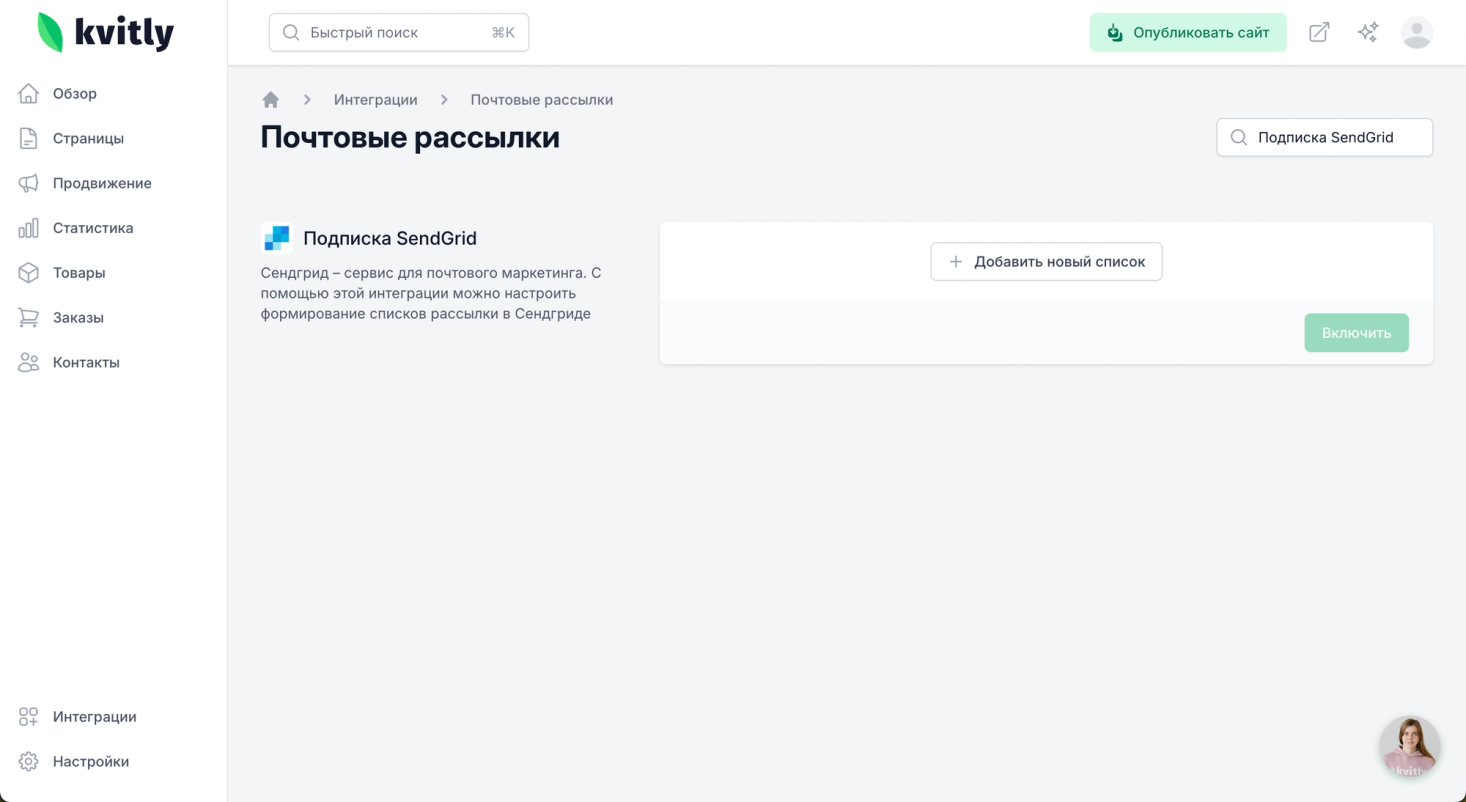1466x802 pixels.
Task: Click the Почтовые рассылки breadcrumb
Action: point(542,100)
